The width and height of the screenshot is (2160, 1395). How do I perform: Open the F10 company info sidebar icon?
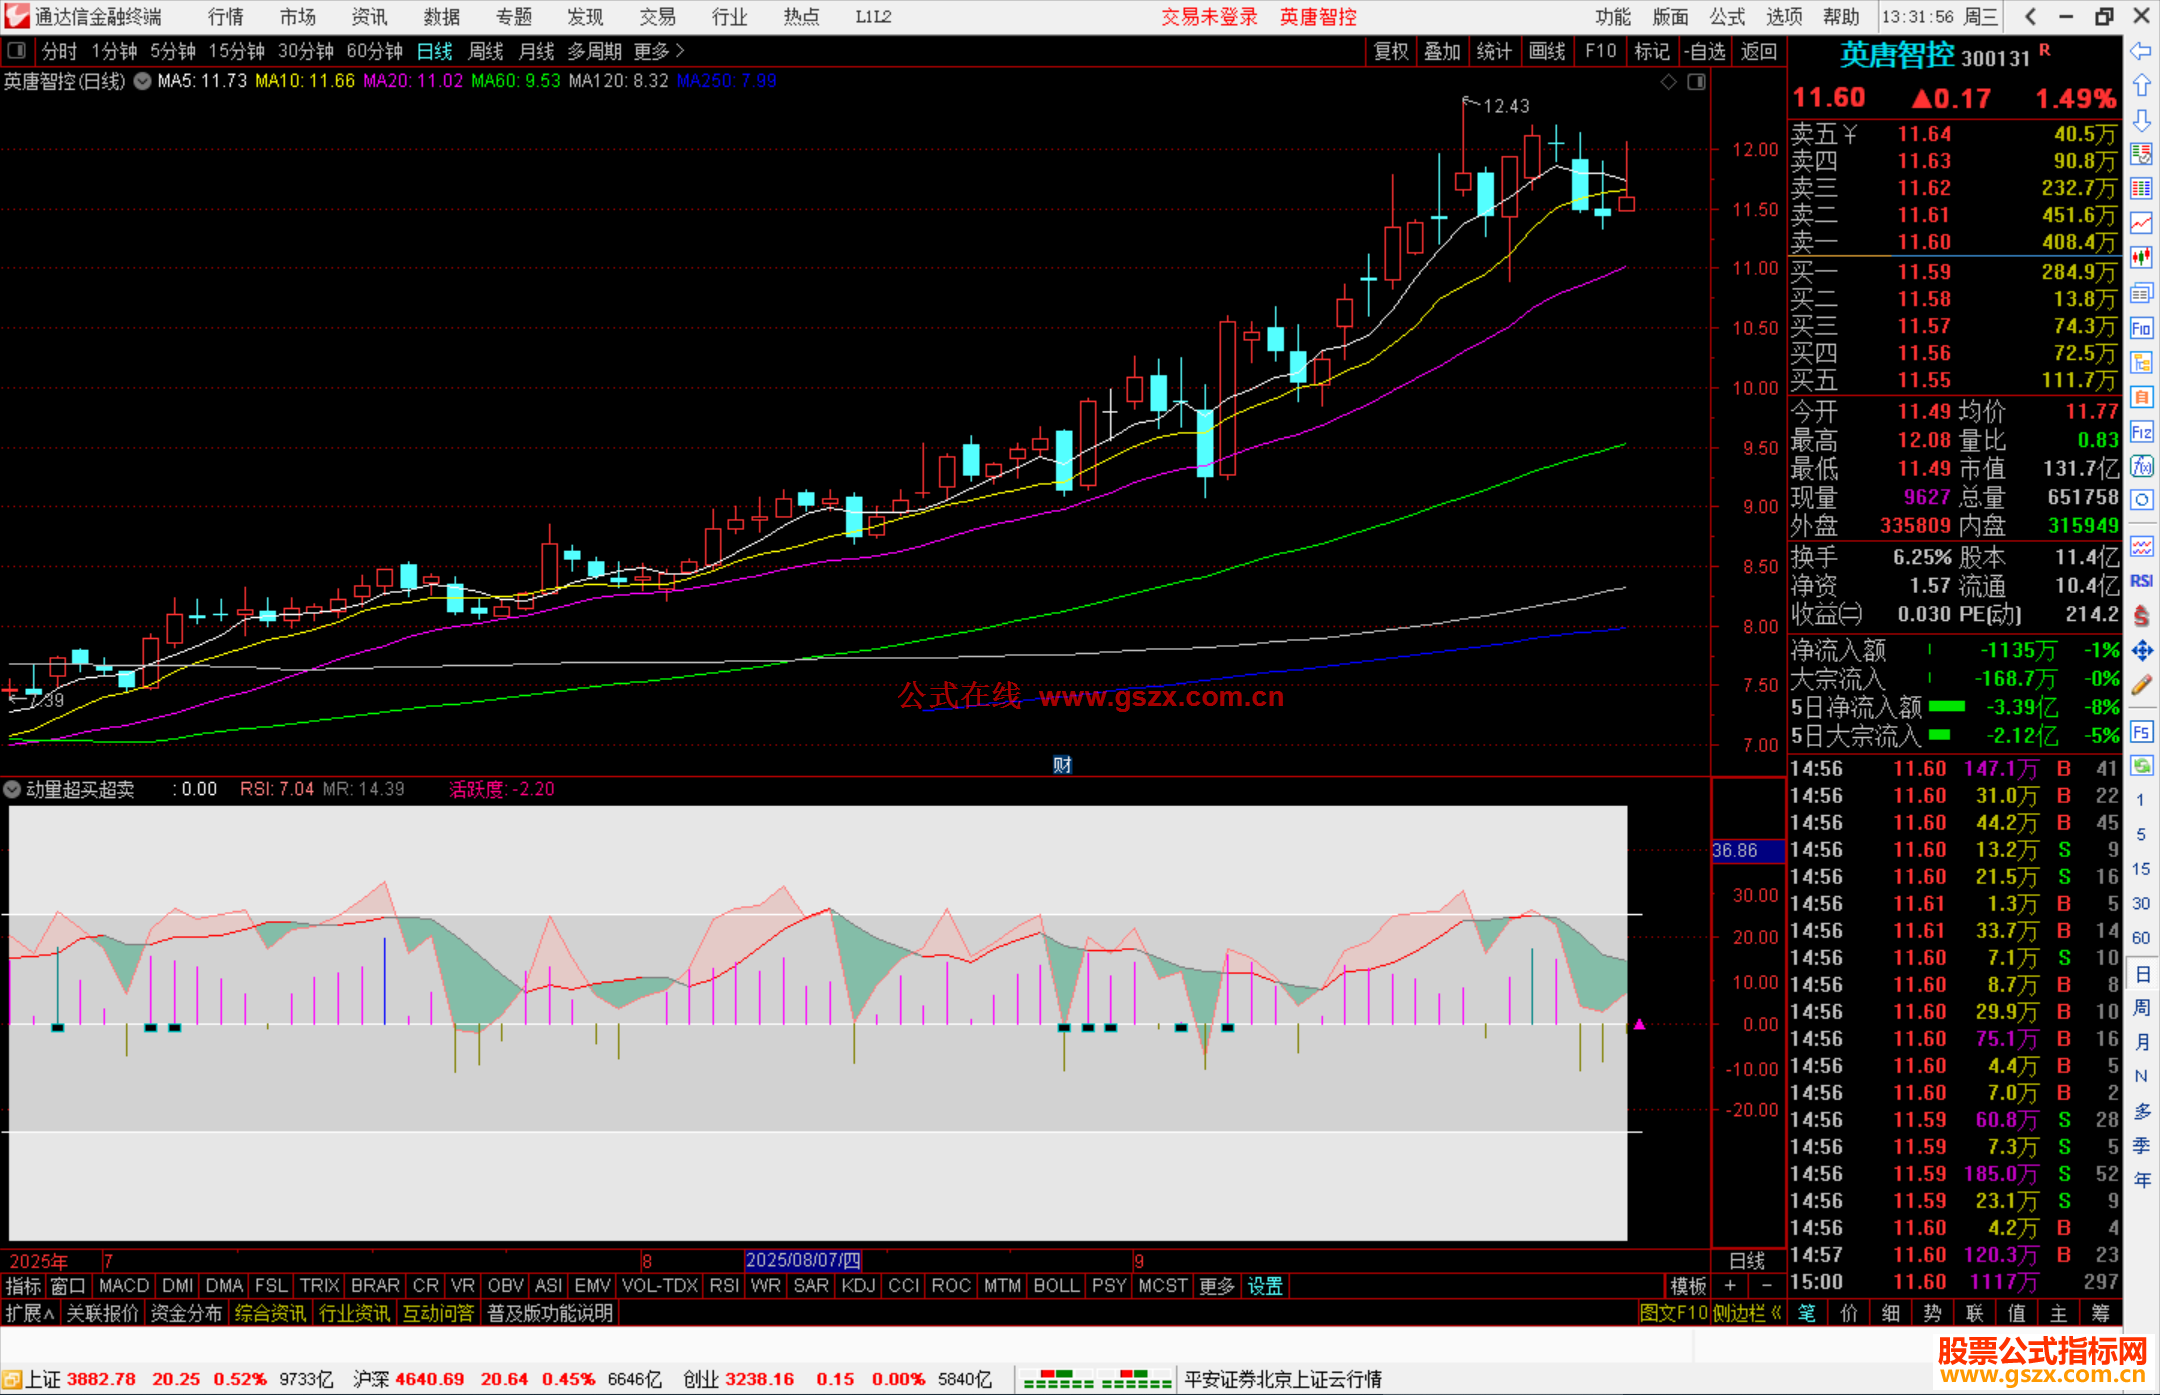2141,328
